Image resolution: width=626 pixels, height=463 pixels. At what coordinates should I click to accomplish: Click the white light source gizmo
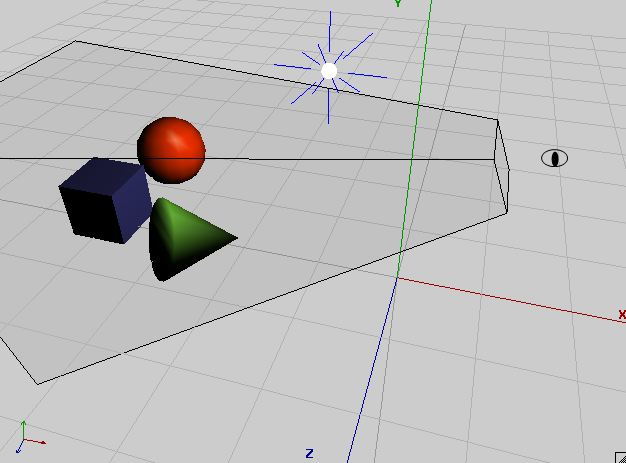[329, 71]
